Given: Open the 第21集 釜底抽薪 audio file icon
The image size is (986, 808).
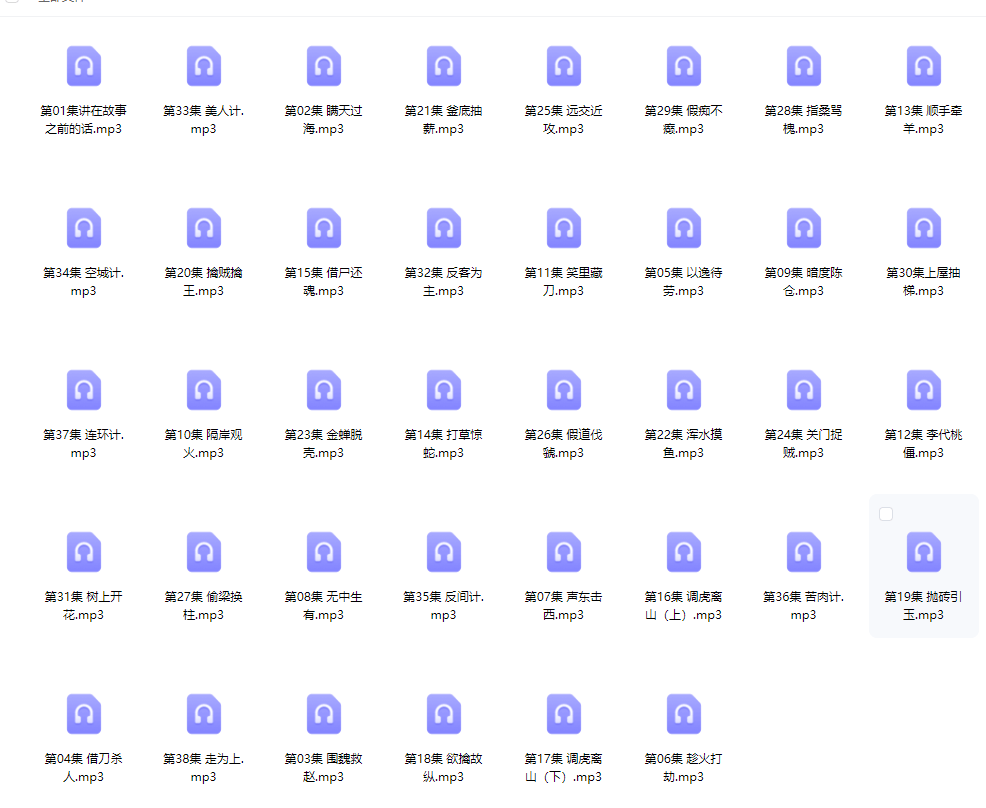Looking at the screenshot, I should coord(444,66).
